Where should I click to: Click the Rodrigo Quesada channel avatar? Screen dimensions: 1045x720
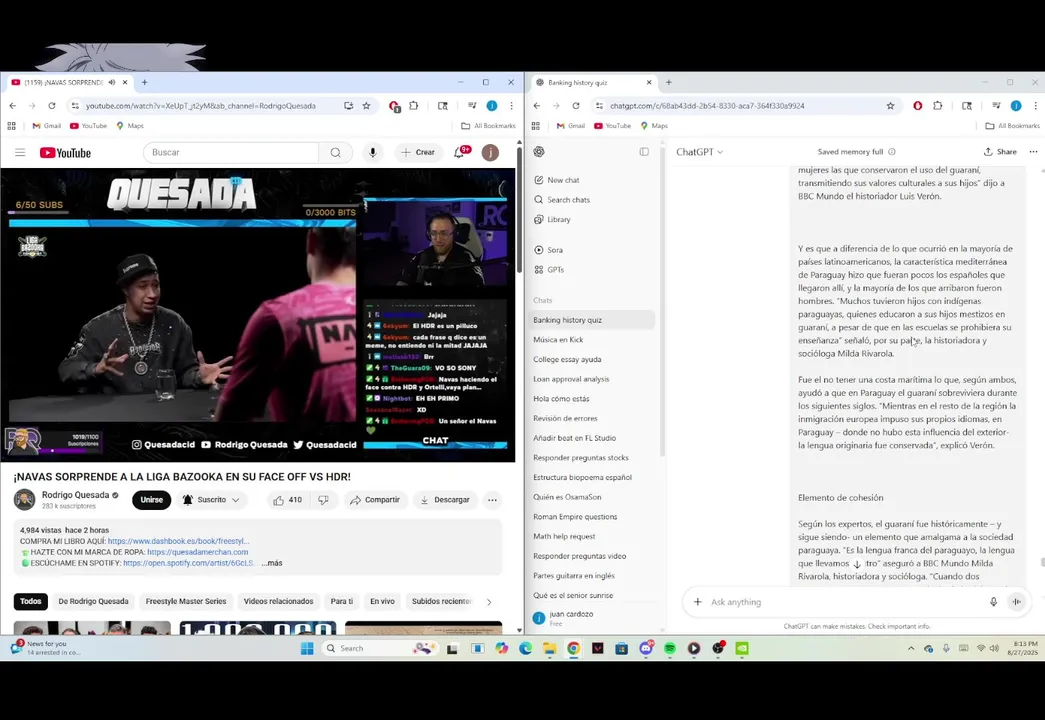[25, 499]
